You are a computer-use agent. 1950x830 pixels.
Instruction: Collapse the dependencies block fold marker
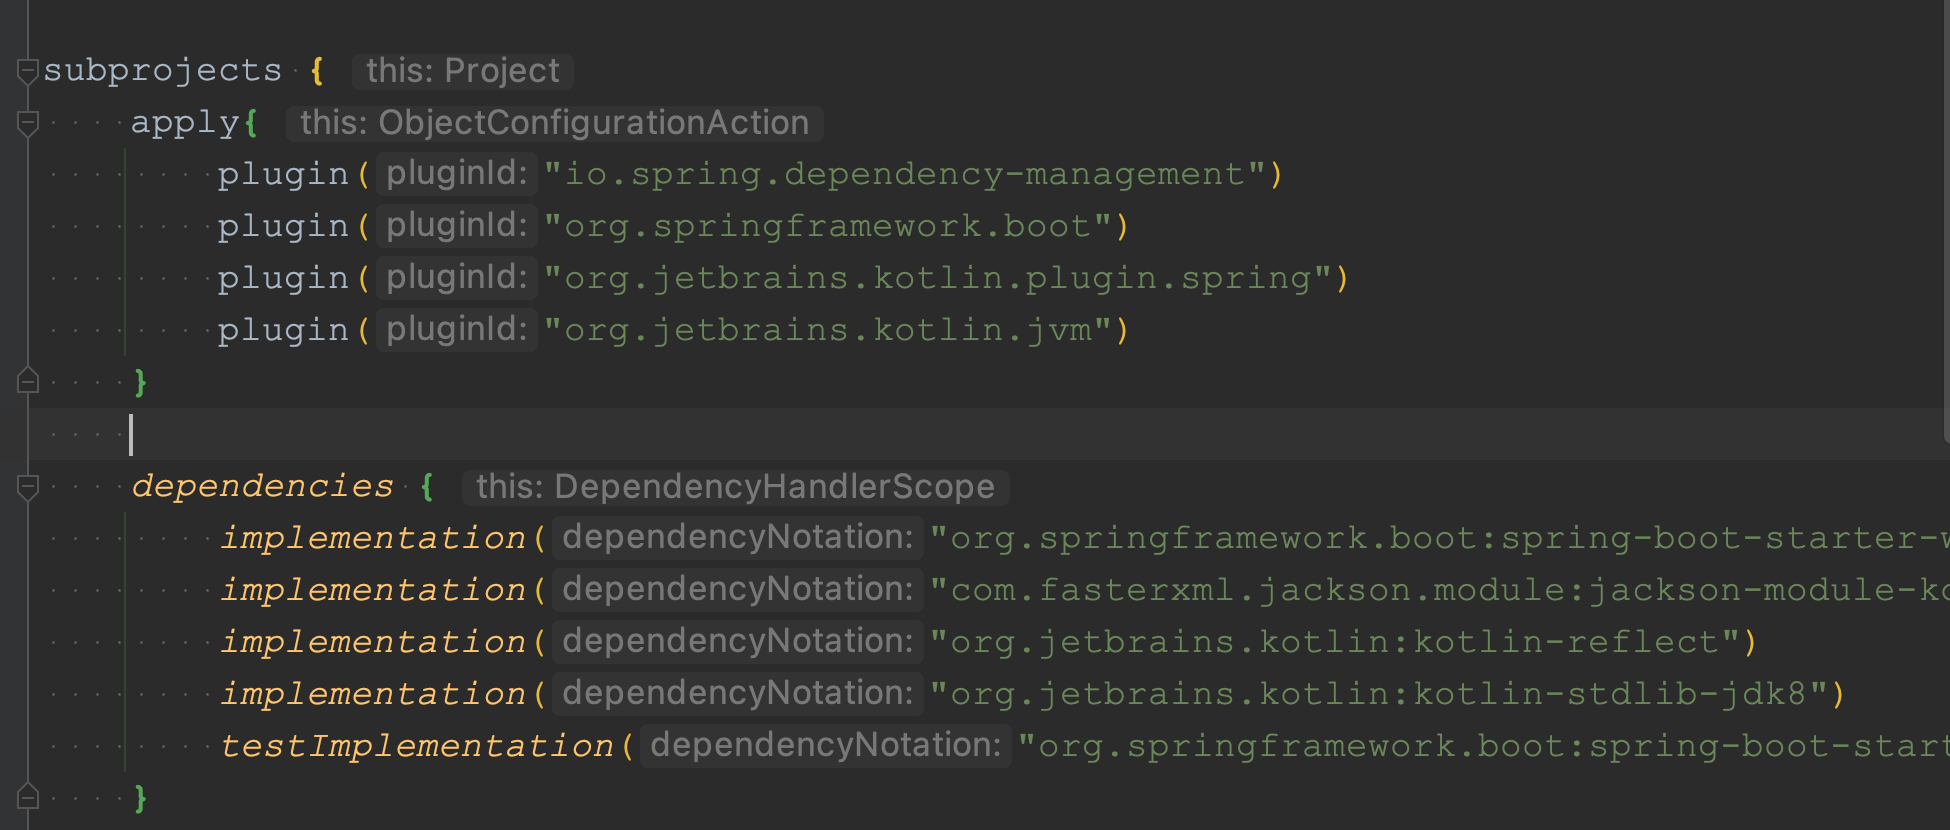(28, 488)
